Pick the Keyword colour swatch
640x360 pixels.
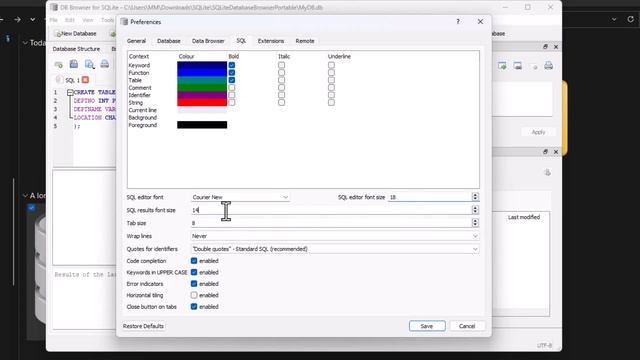(x=202, y=65)
